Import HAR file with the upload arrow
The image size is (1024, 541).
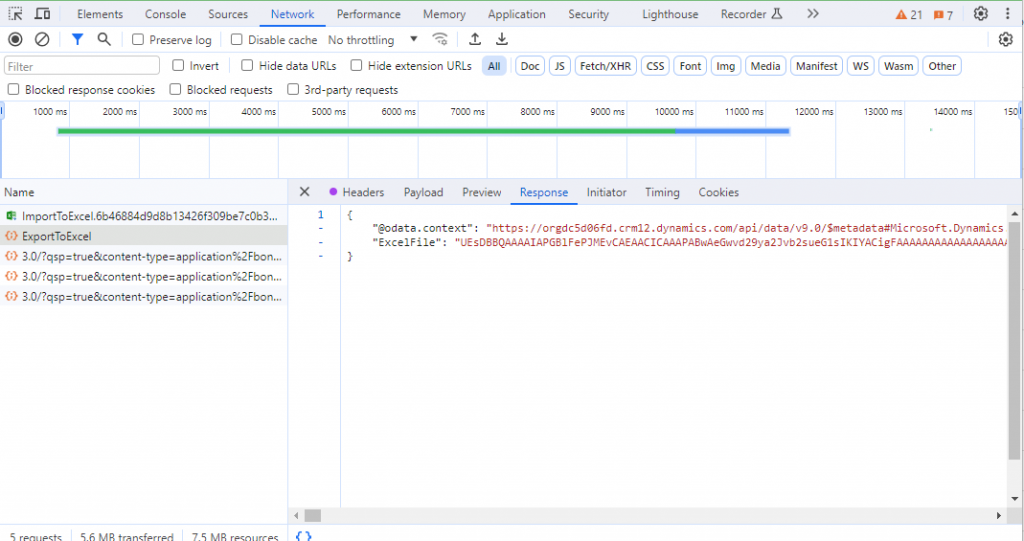[x=475, y=40]
